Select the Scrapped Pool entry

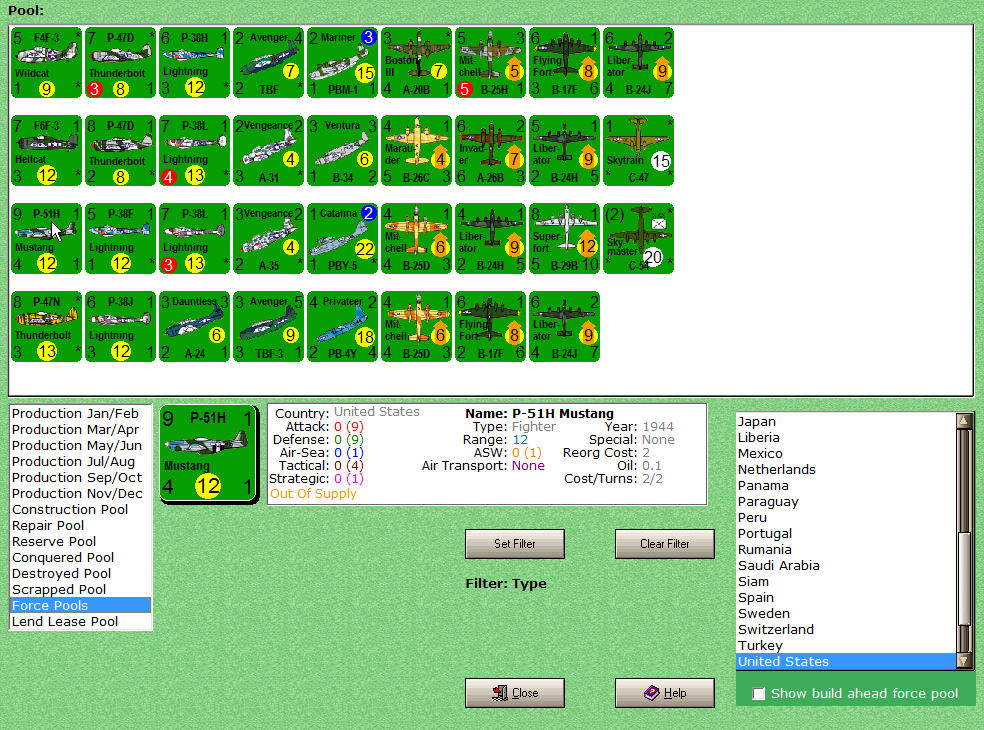tap(81, 589)
